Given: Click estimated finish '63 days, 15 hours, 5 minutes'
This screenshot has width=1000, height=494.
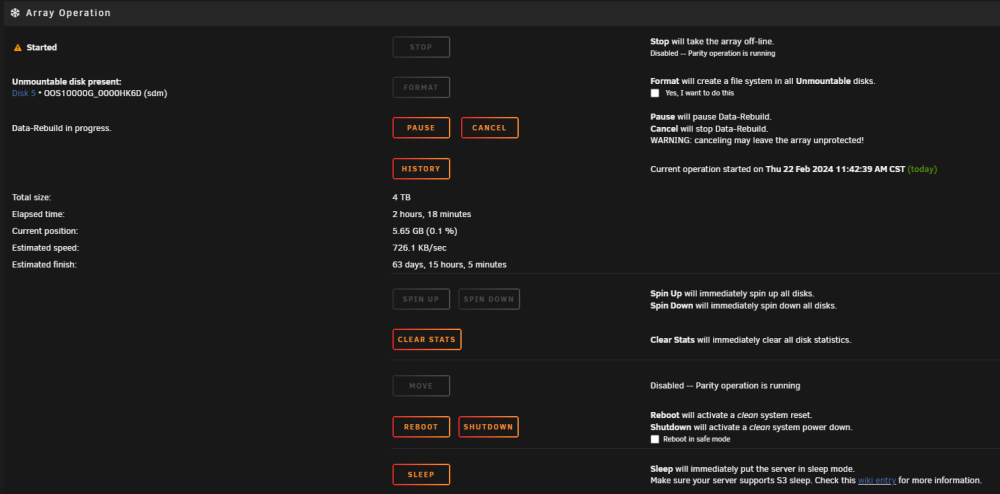Looking at the screenshot, I should coord(450,264).
